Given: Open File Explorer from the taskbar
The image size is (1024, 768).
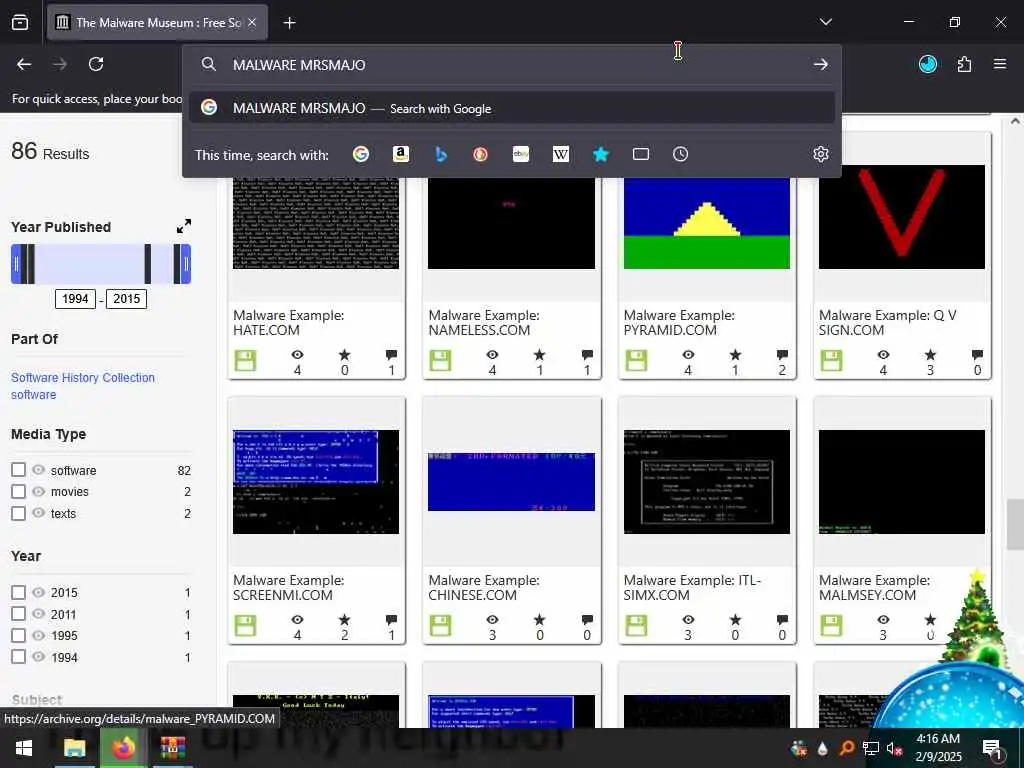Looking at the screenshot, I should tap(74, 748).
